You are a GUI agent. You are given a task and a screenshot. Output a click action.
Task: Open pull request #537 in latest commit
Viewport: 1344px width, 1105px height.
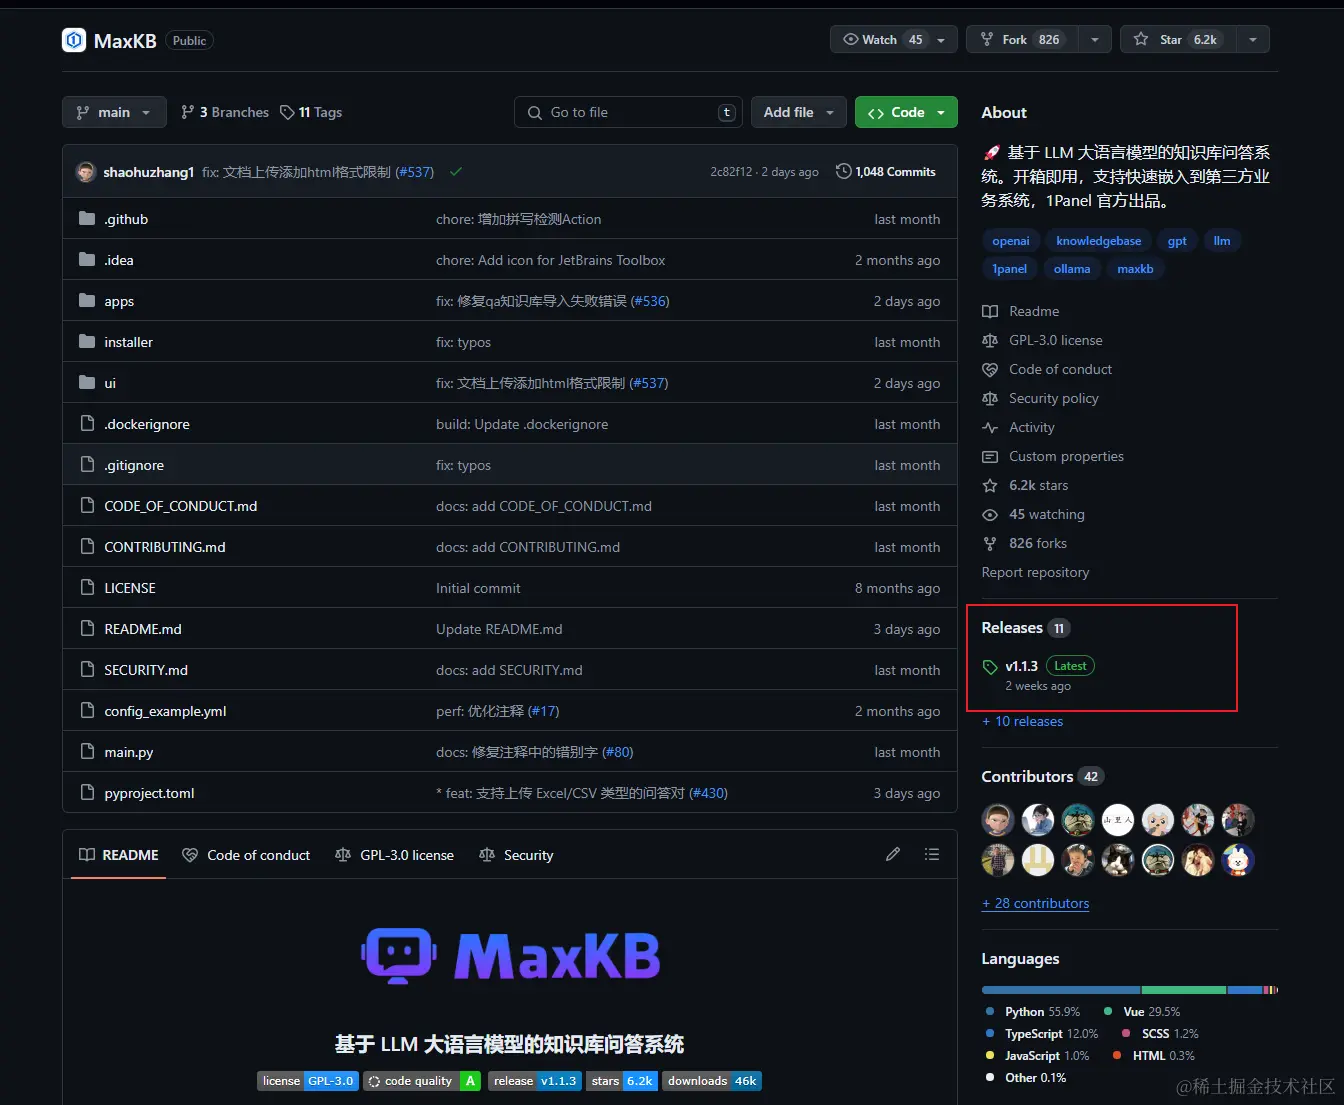point(415,172)
